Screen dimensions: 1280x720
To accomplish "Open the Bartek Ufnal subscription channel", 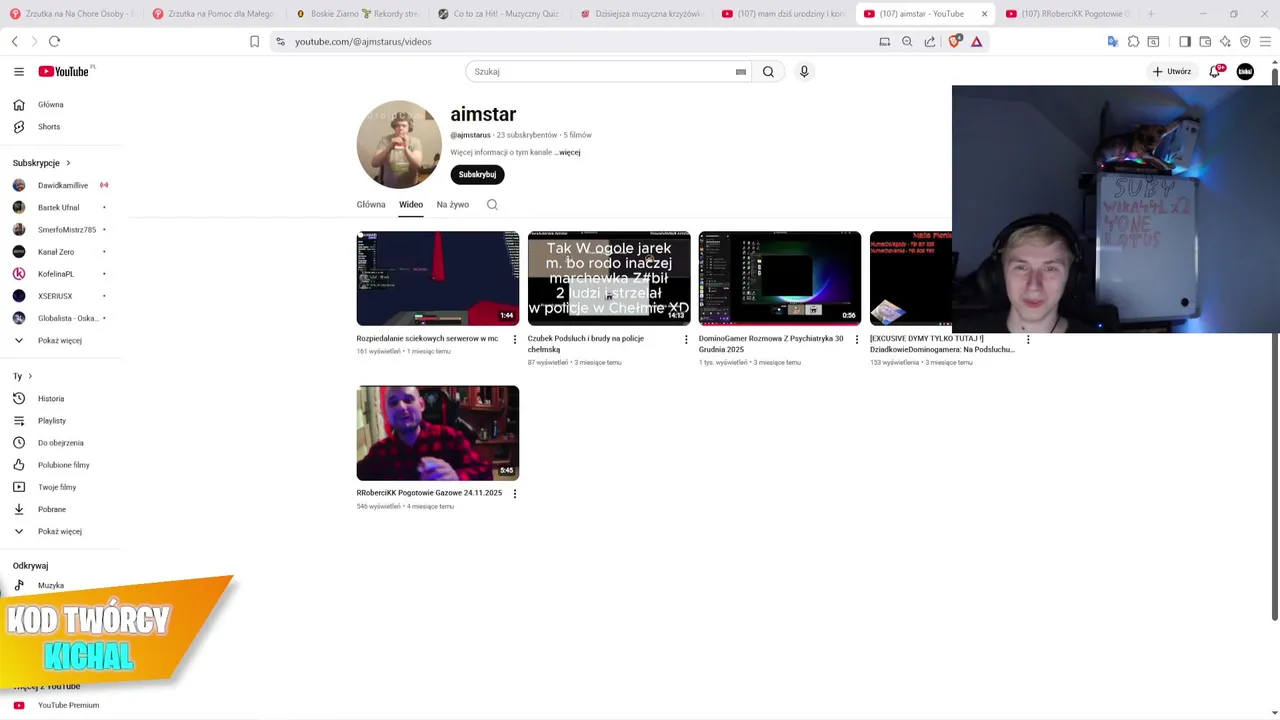I will (60, 208).
